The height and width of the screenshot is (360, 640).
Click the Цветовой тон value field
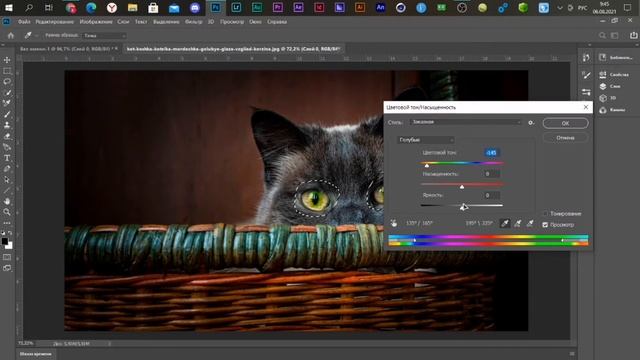[491, 153]
